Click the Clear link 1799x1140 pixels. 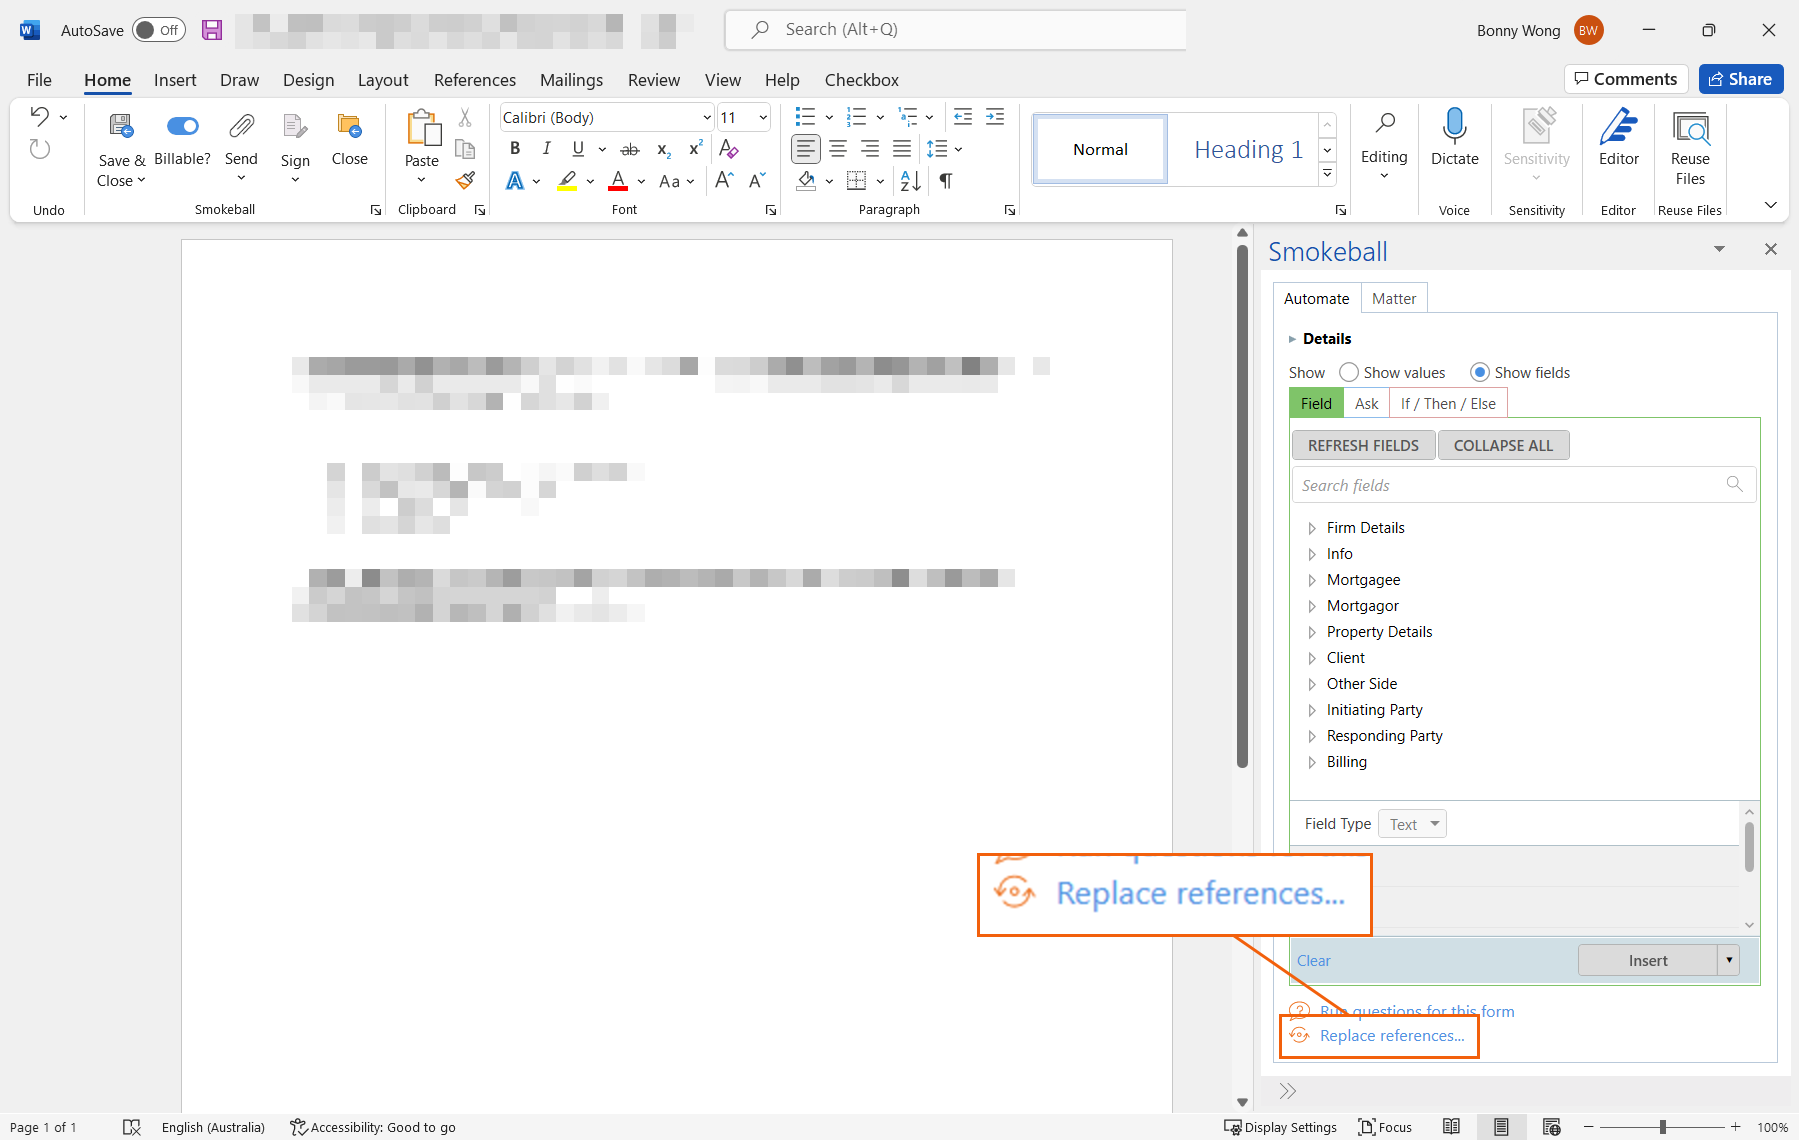point(1313,960)
